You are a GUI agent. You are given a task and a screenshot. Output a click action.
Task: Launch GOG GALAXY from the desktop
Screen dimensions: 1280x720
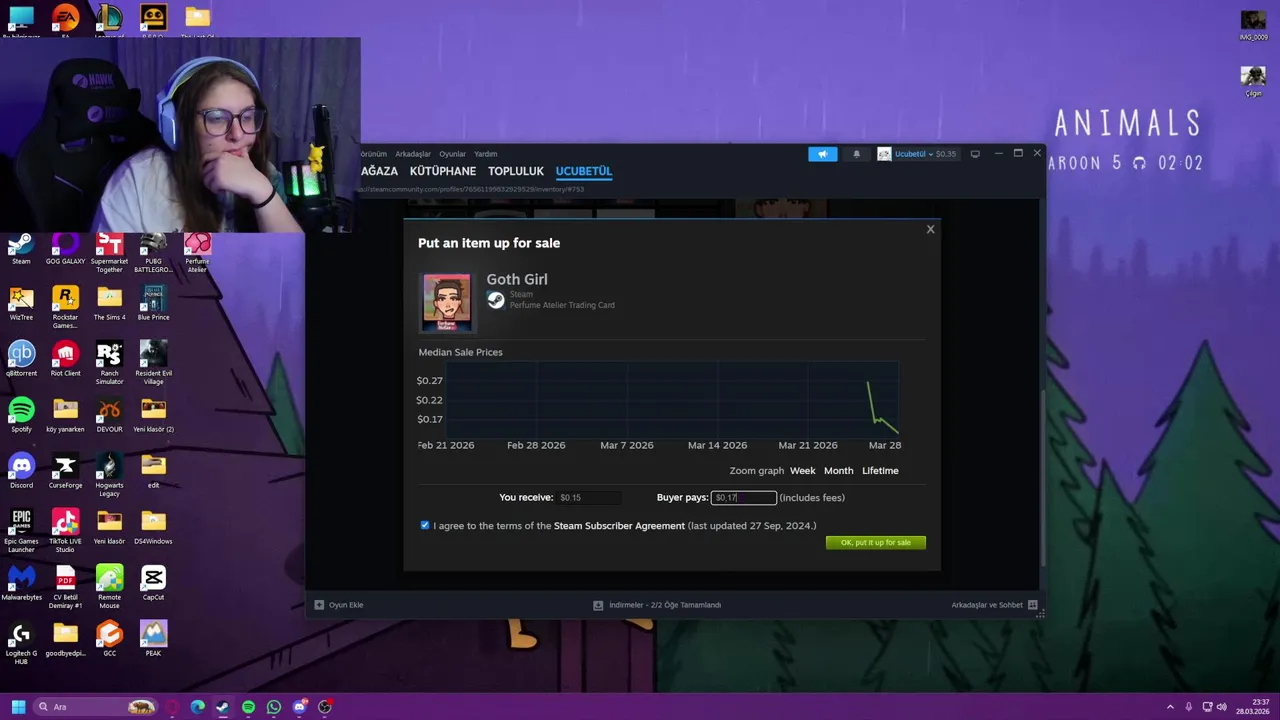(65, 250)
